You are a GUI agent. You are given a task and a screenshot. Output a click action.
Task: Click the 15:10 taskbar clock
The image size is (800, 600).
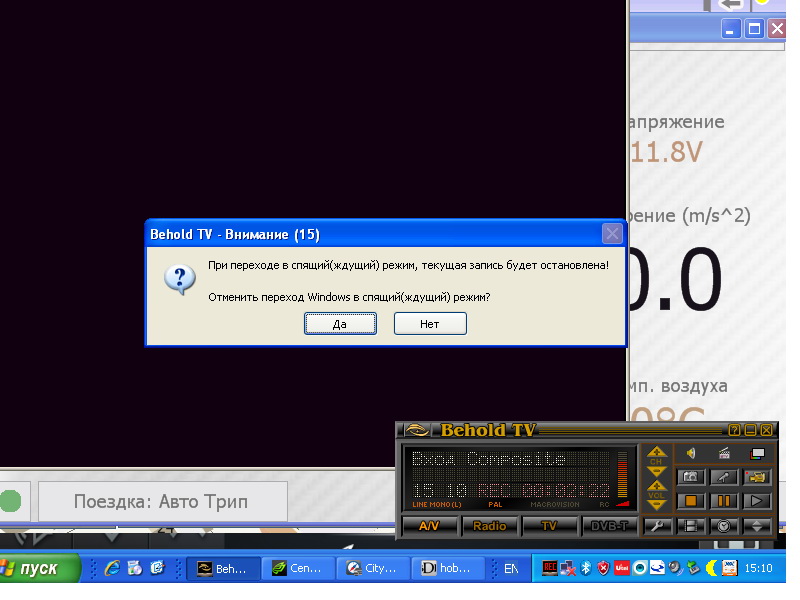pos(758,568)
